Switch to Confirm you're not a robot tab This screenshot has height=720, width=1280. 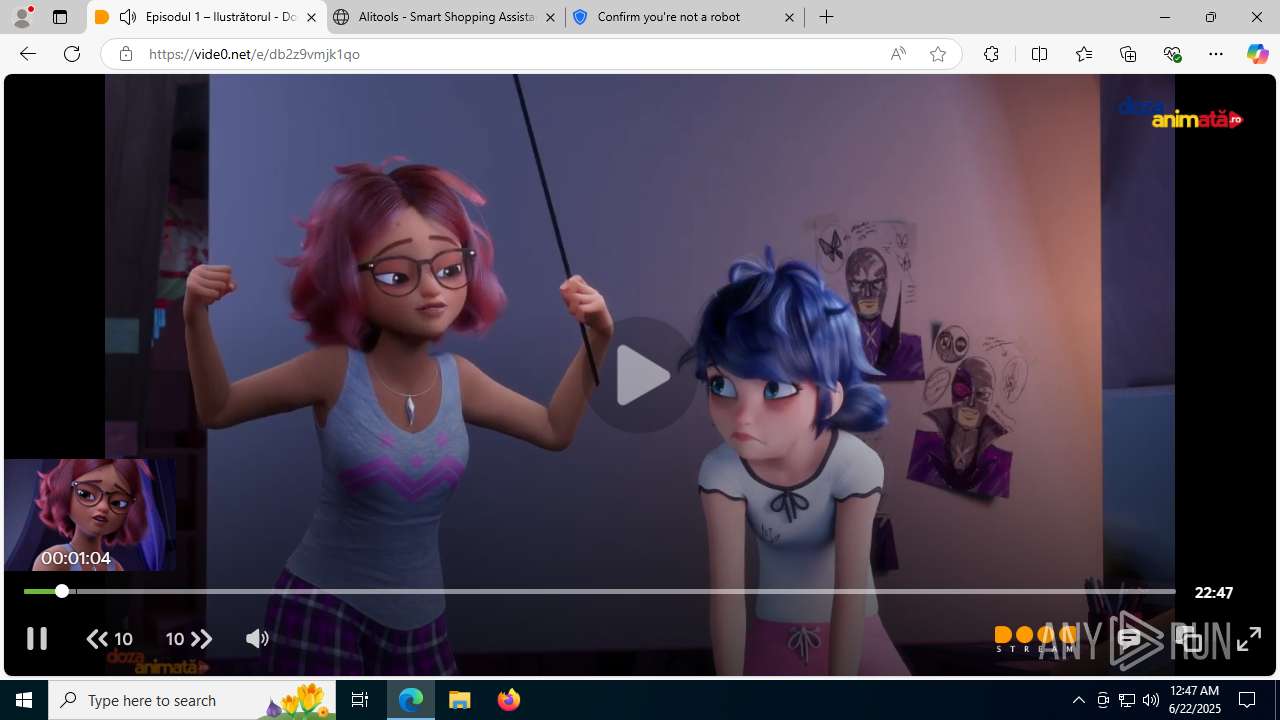(x=684, y=17)
